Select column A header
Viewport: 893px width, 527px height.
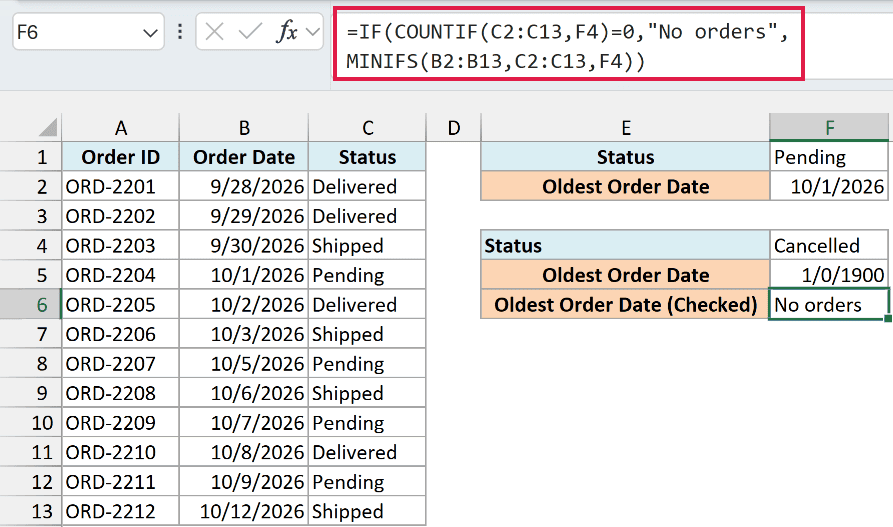coord(120,128)
